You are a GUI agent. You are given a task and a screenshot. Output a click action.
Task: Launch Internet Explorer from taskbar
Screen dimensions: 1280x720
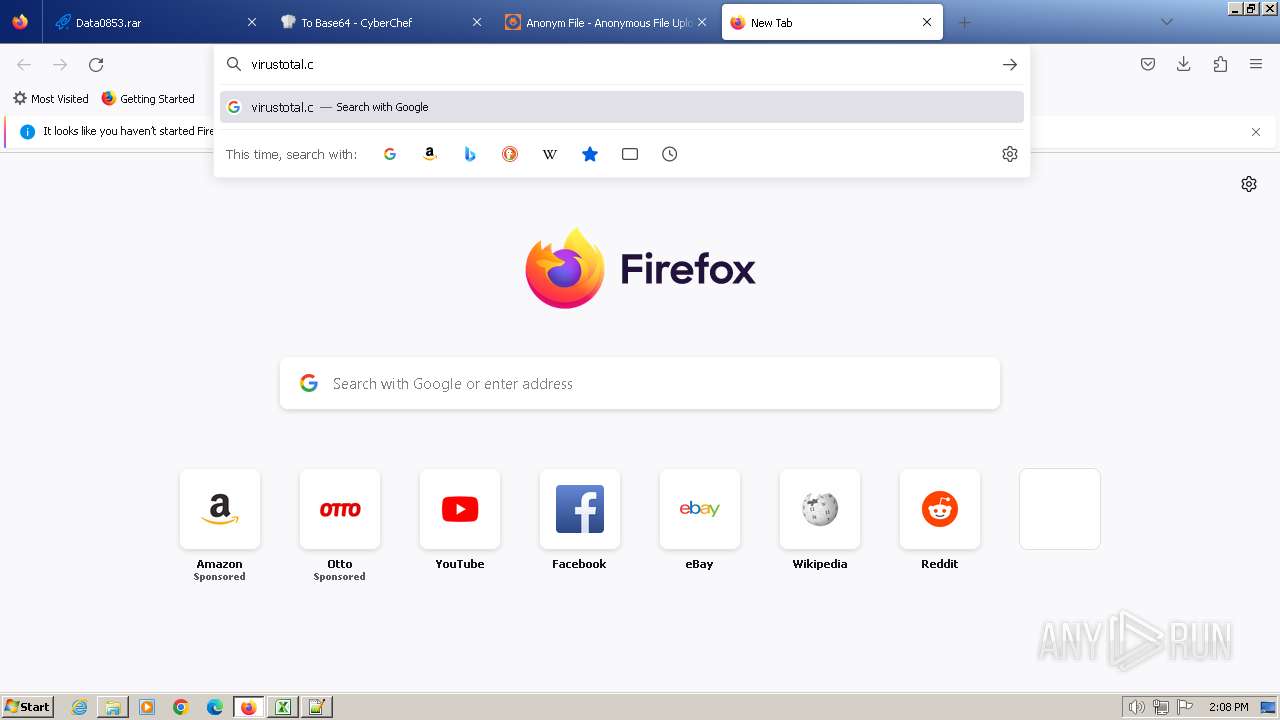(80, 707)
